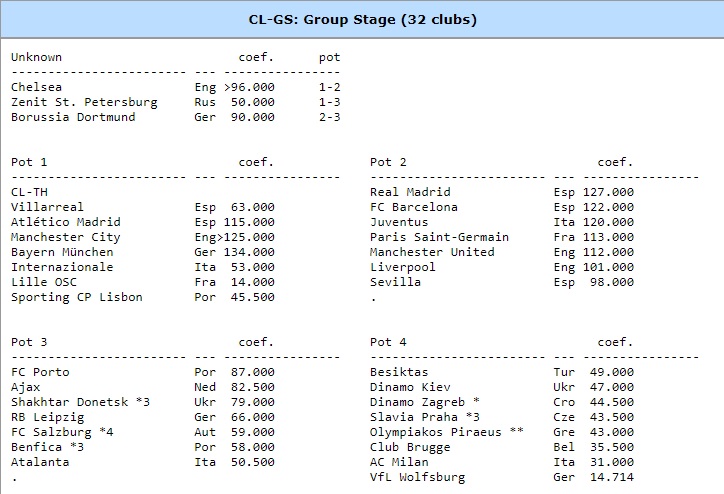724x494 pixels.
Task: Click Paris Saint-Germain entry
Action: point(439,237)
